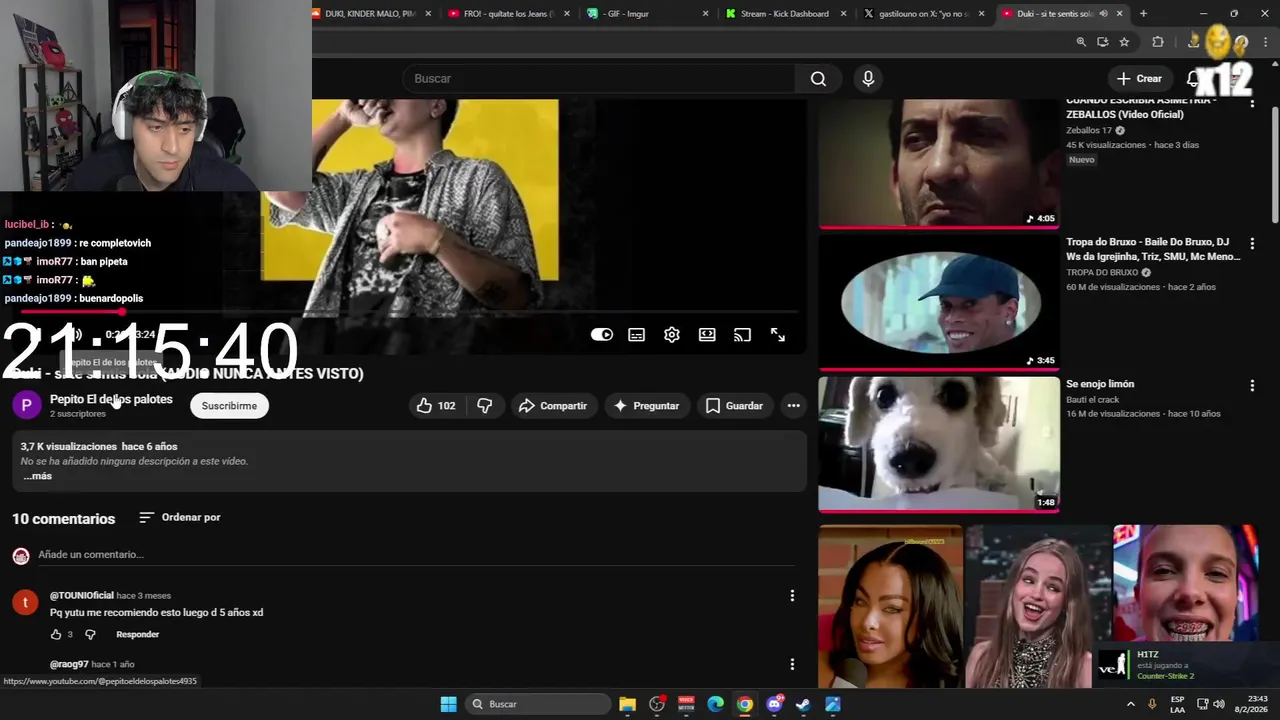Search YouTube with the magnifier button
This screenshot has height=720, width=1280.
[818, 79]
